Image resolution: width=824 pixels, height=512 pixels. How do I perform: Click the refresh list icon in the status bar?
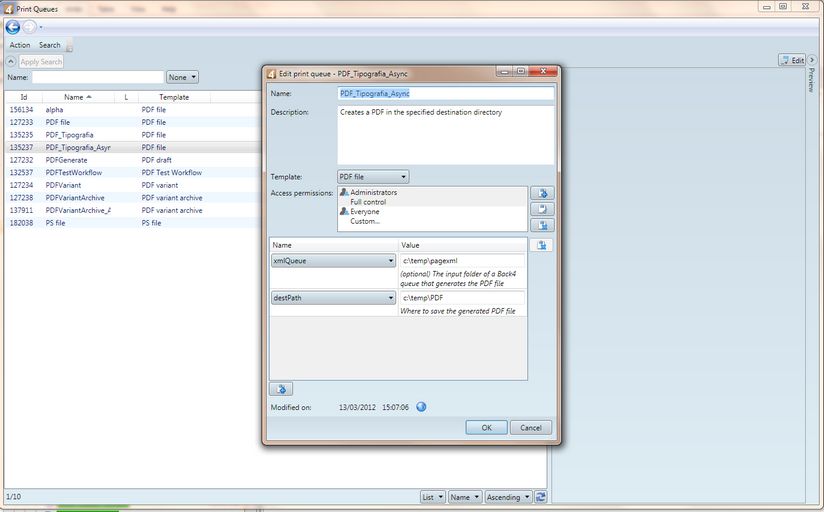[x=541, y=496]
